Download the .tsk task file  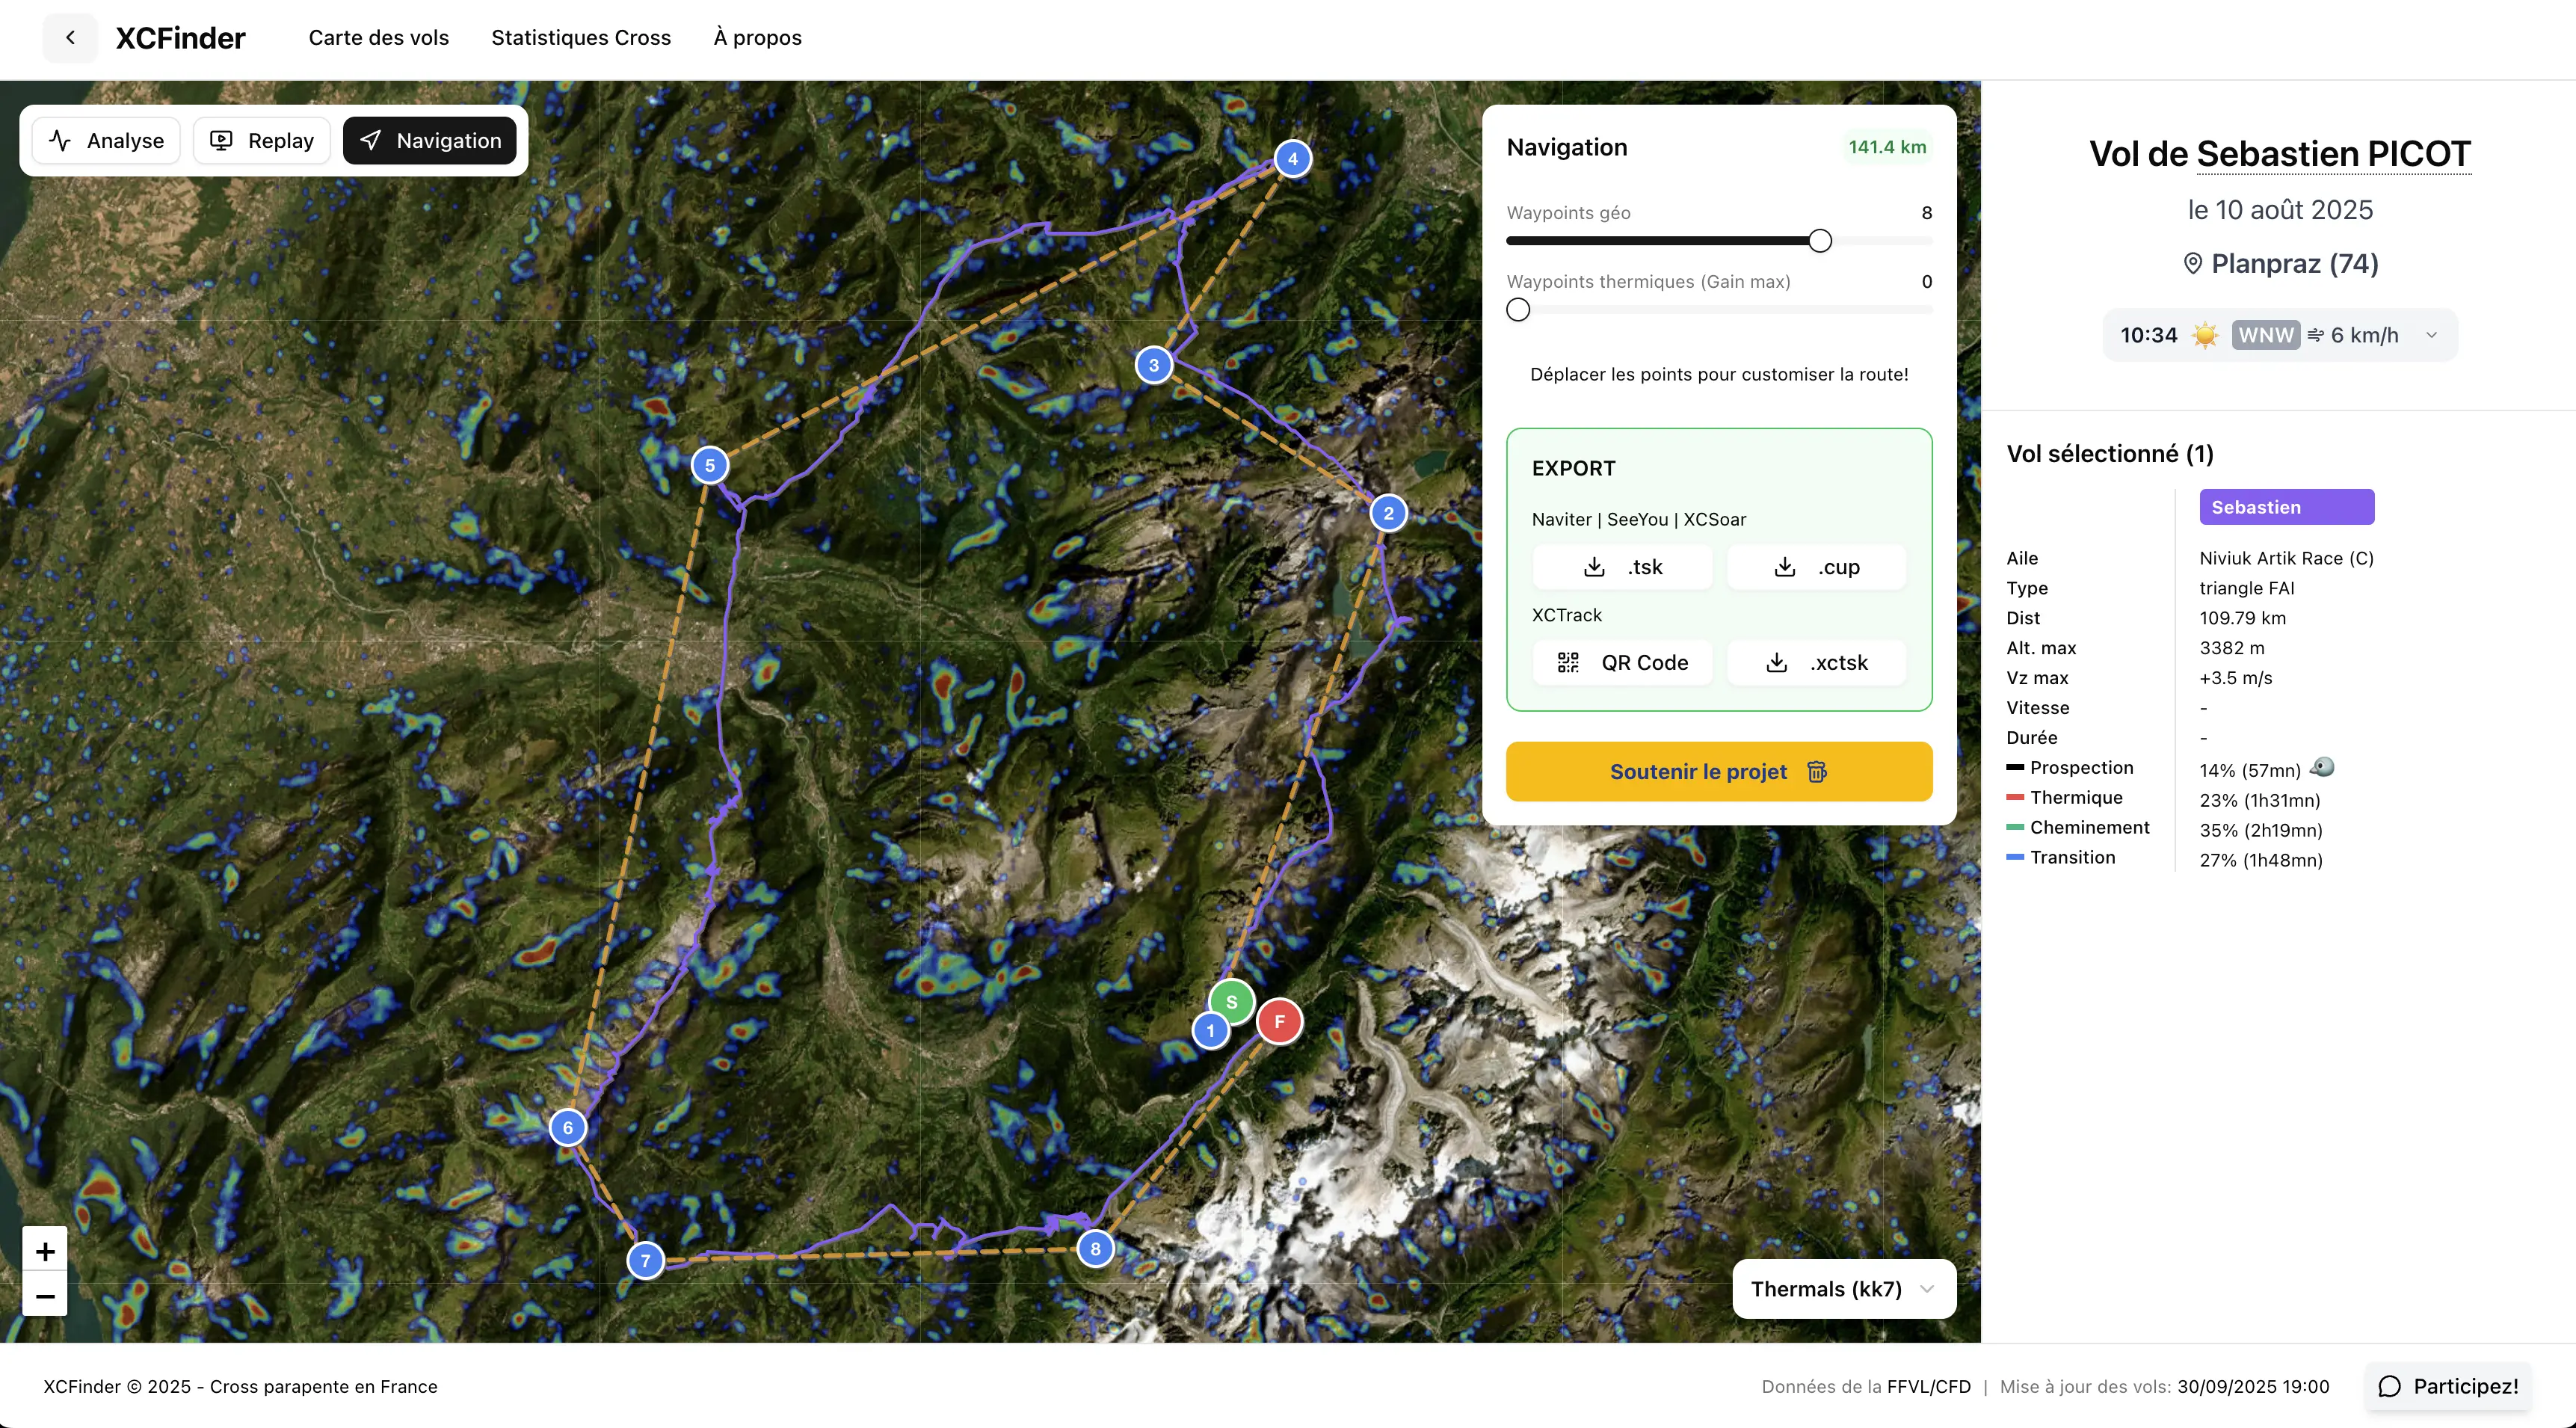(x=1622, y=567)
